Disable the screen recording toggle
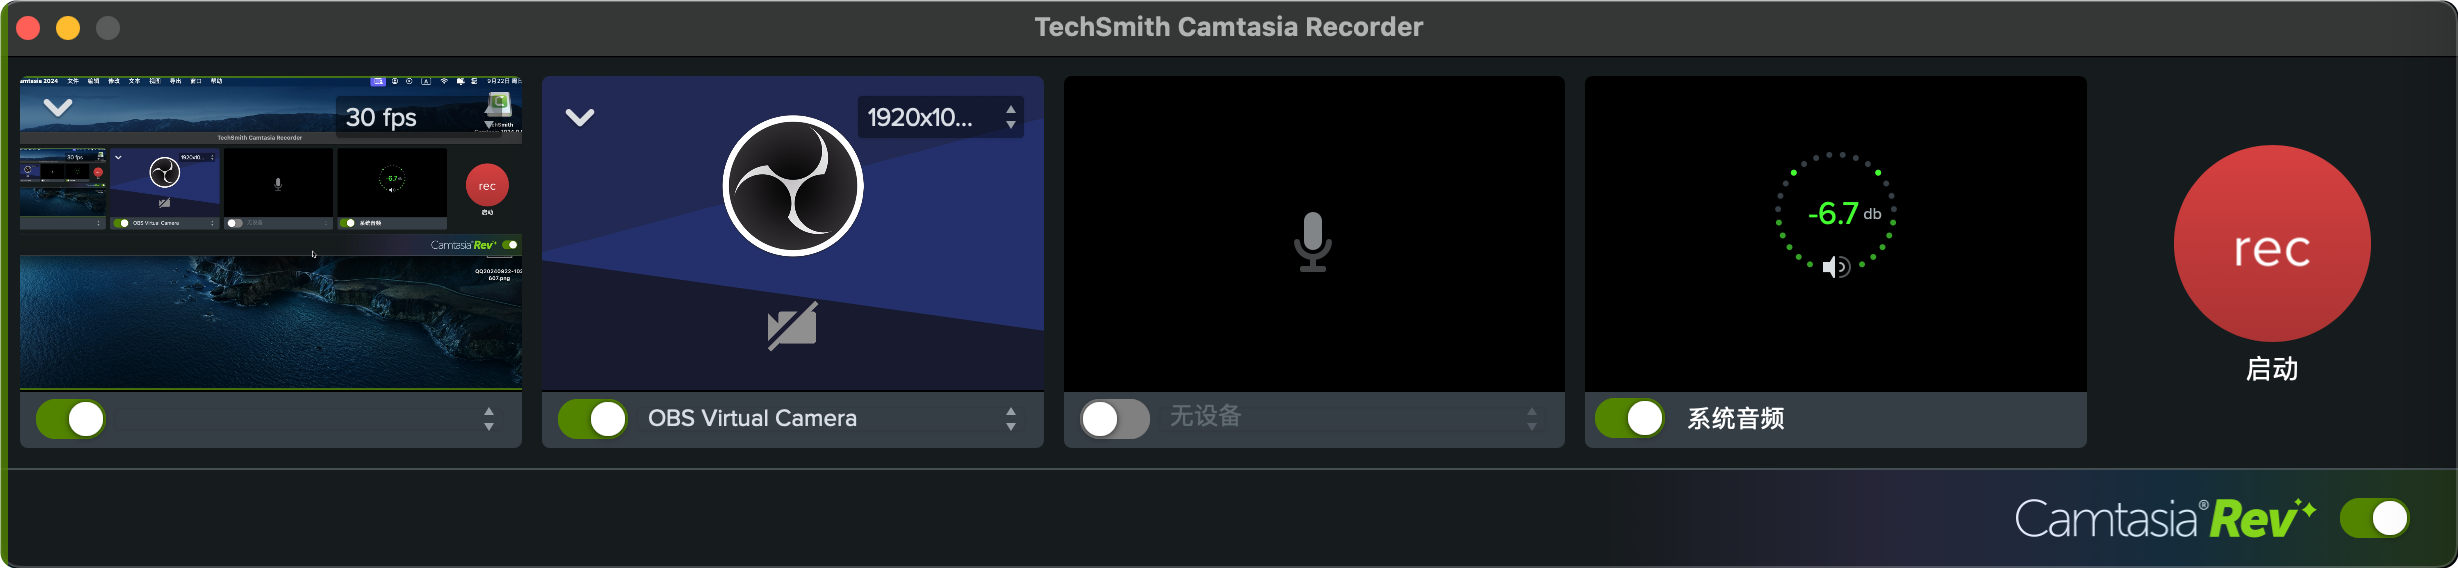2458x568 pixels. point(71,419)
